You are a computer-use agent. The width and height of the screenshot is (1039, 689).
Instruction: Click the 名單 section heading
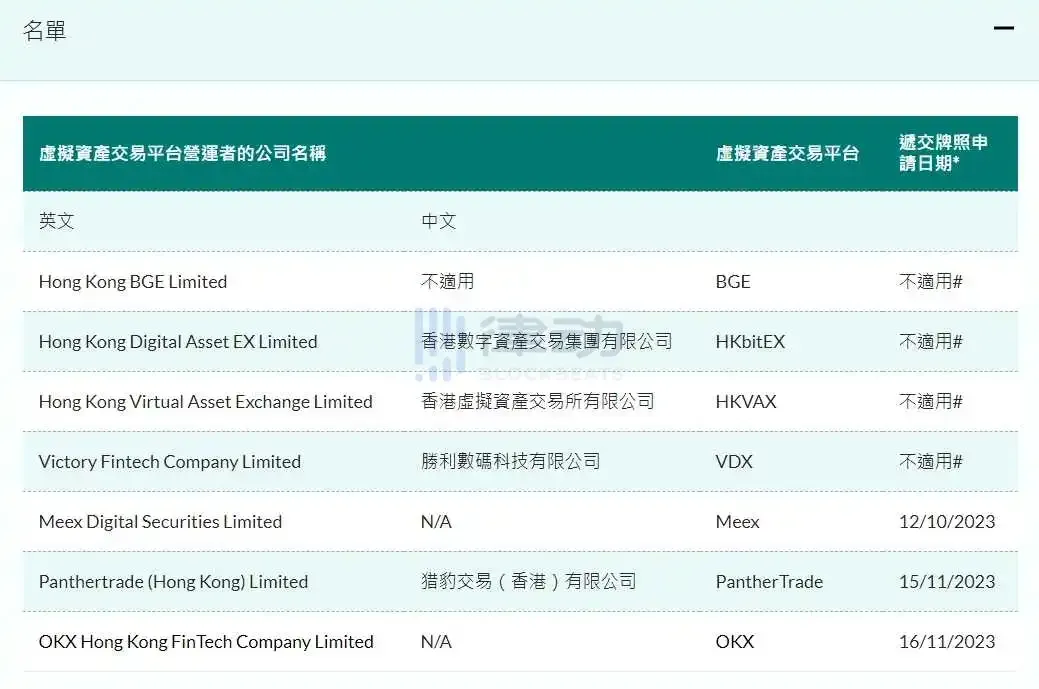coord(44,30)
